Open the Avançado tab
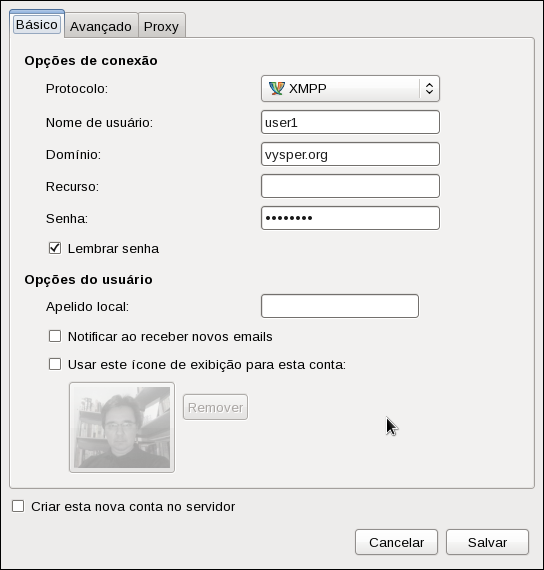Image resolution: width=544 pixels, height=570 pixels. (101, 26)
